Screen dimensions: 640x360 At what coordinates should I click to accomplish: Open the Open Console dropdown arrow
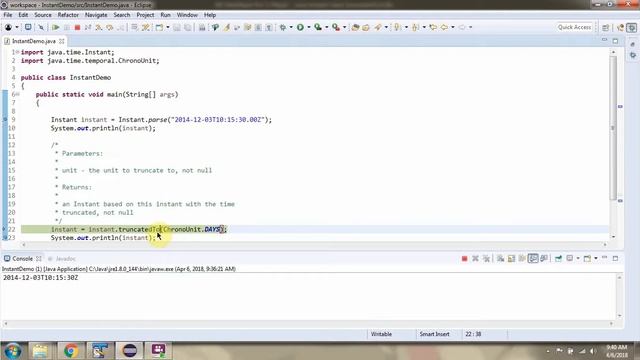pos(596,258)
